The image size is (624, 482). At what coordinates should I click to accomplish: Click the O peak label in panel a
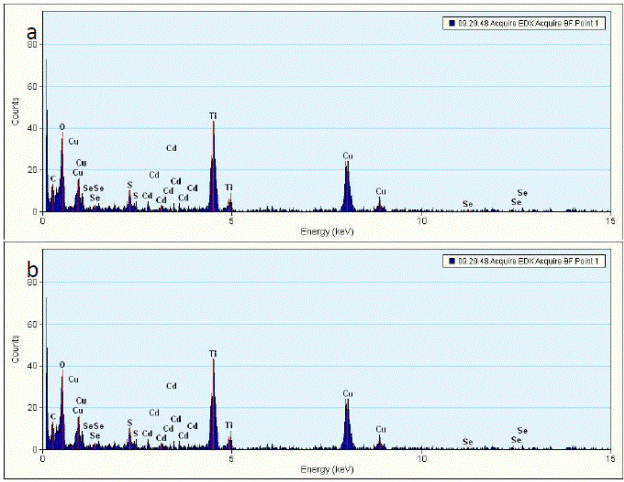pos(62,127)
